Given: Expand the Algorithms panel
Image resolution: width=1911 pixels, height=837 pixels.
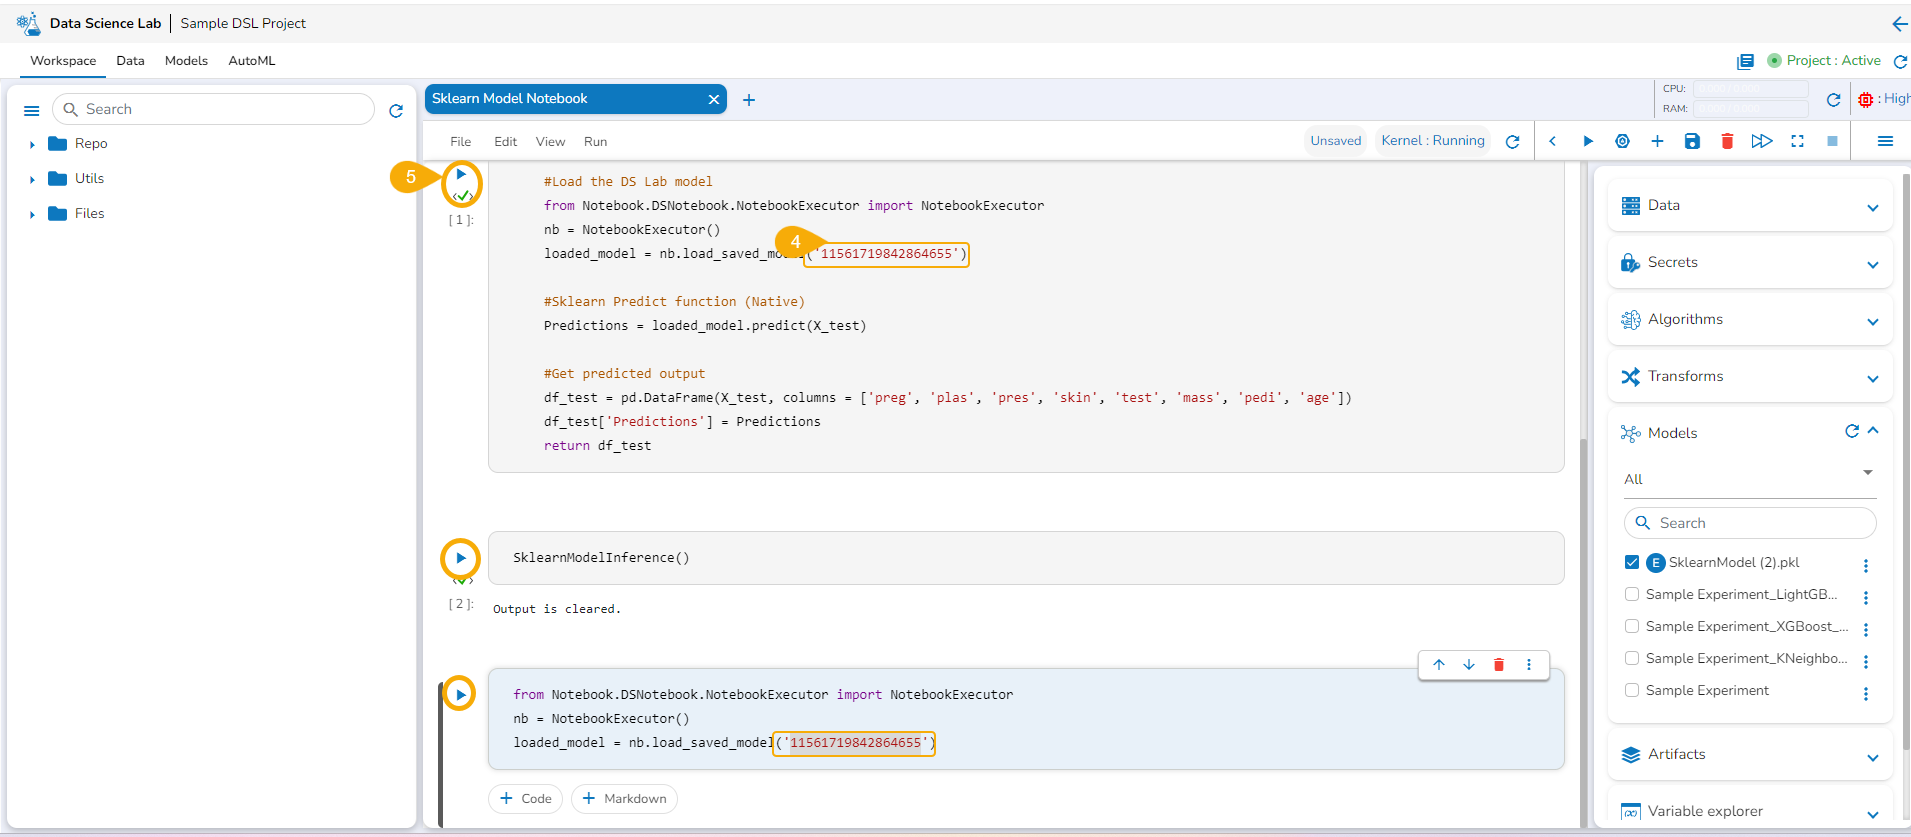Looking at the screenshot, I should (x=1872, y=321).
